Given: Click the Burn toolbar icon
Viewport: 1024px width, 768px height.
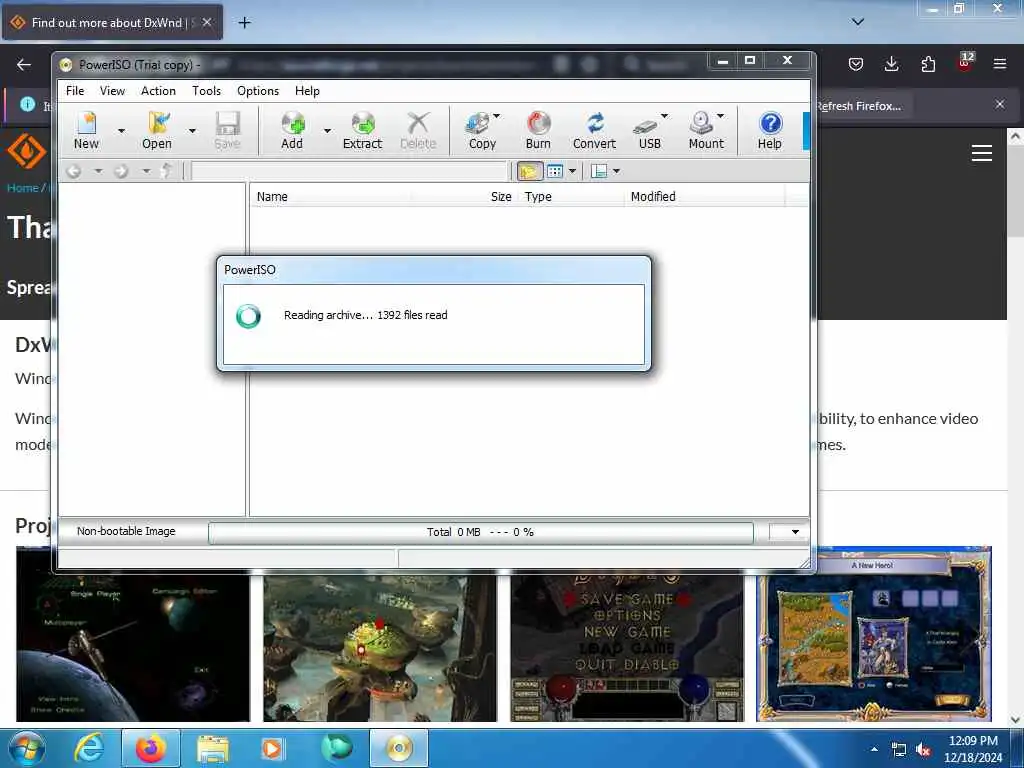Looking at the screenshot, I should [538, 130].
